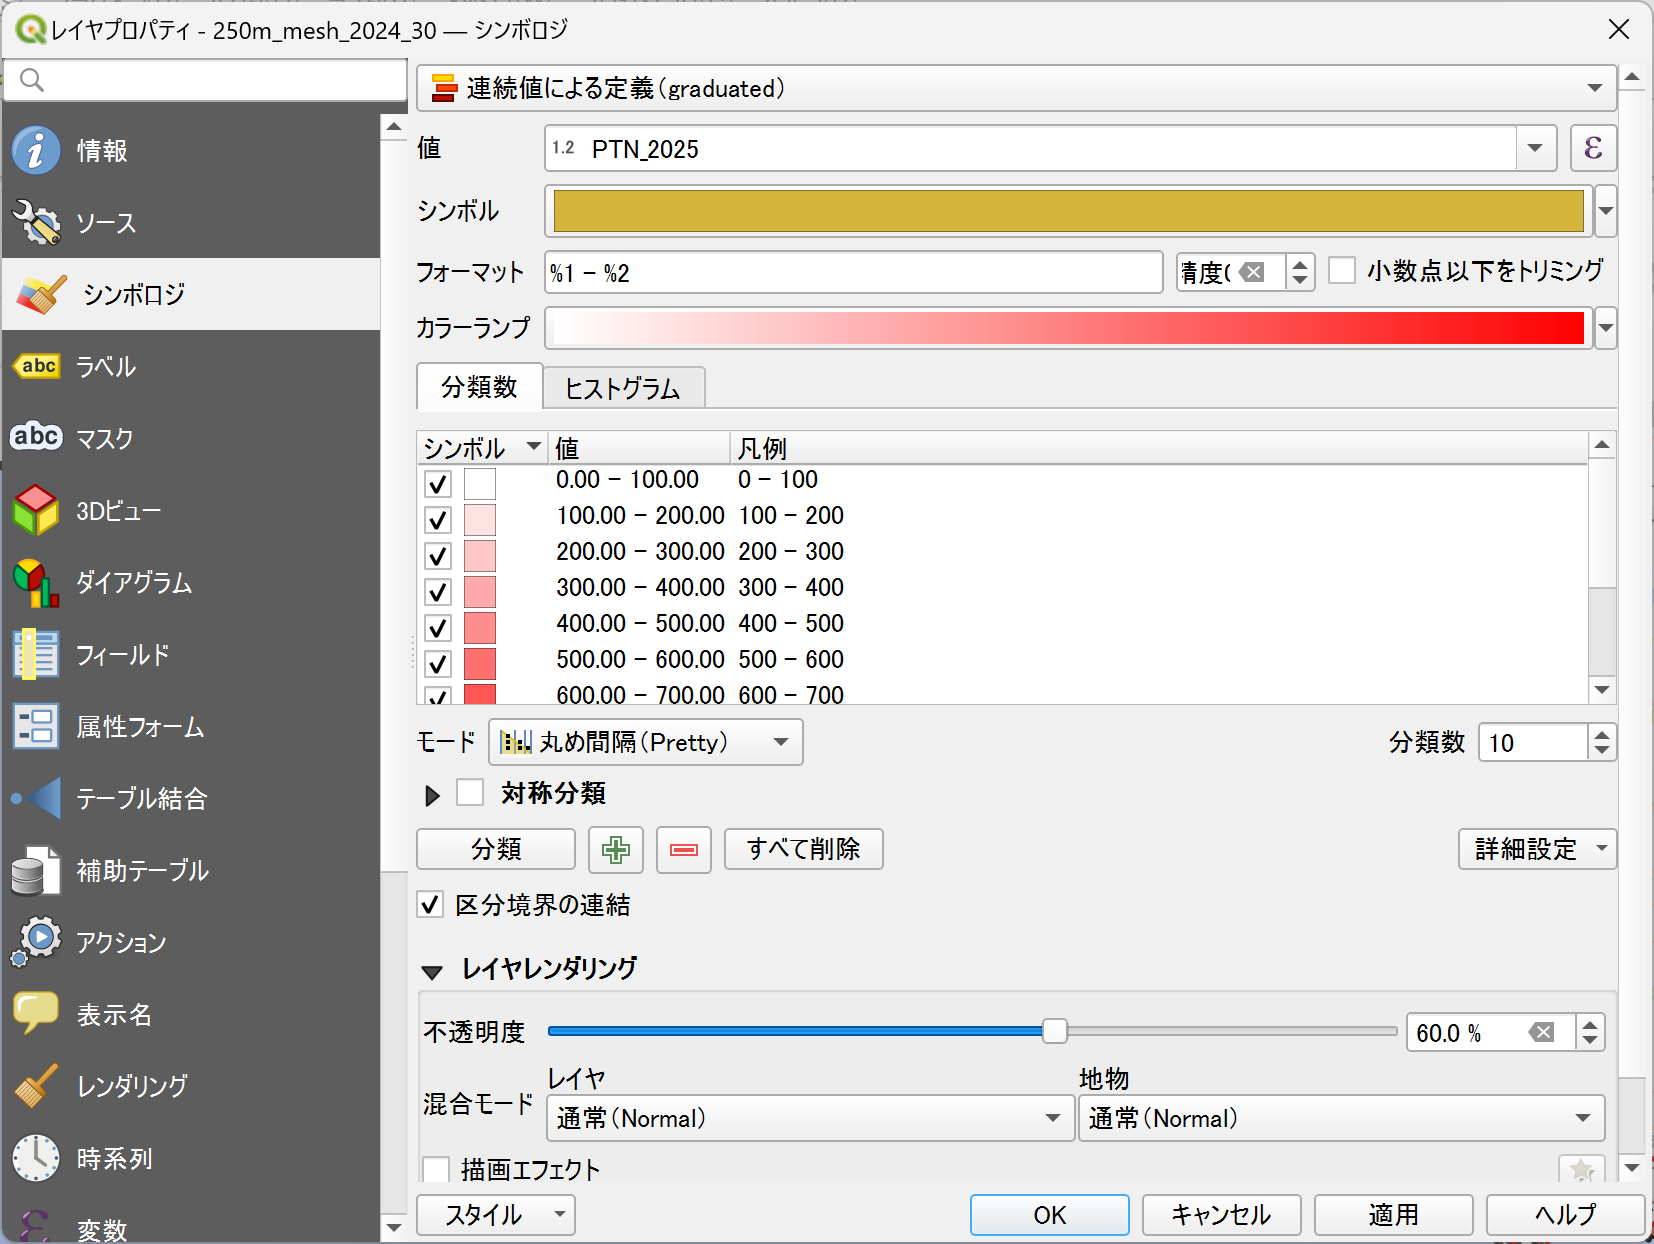Open the renderer type graduated dropdown

1016,89
